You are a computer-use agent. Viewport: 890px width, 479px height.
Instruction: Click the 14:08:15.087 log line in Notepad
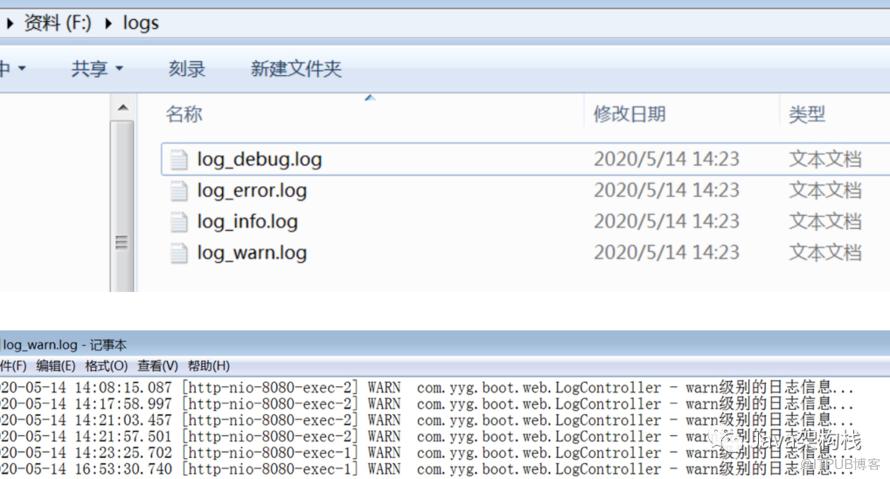(x=427, y=388)
